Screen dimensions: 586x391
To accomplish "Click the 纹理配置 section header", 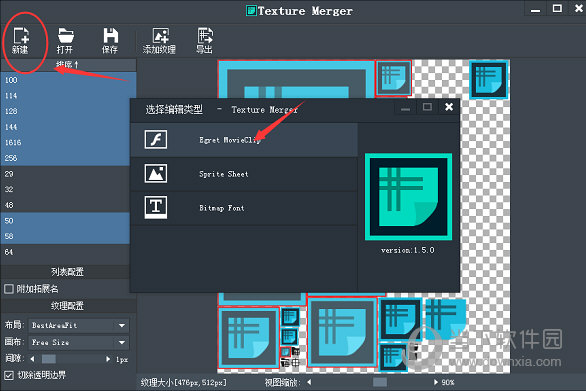I will [67, 306].
